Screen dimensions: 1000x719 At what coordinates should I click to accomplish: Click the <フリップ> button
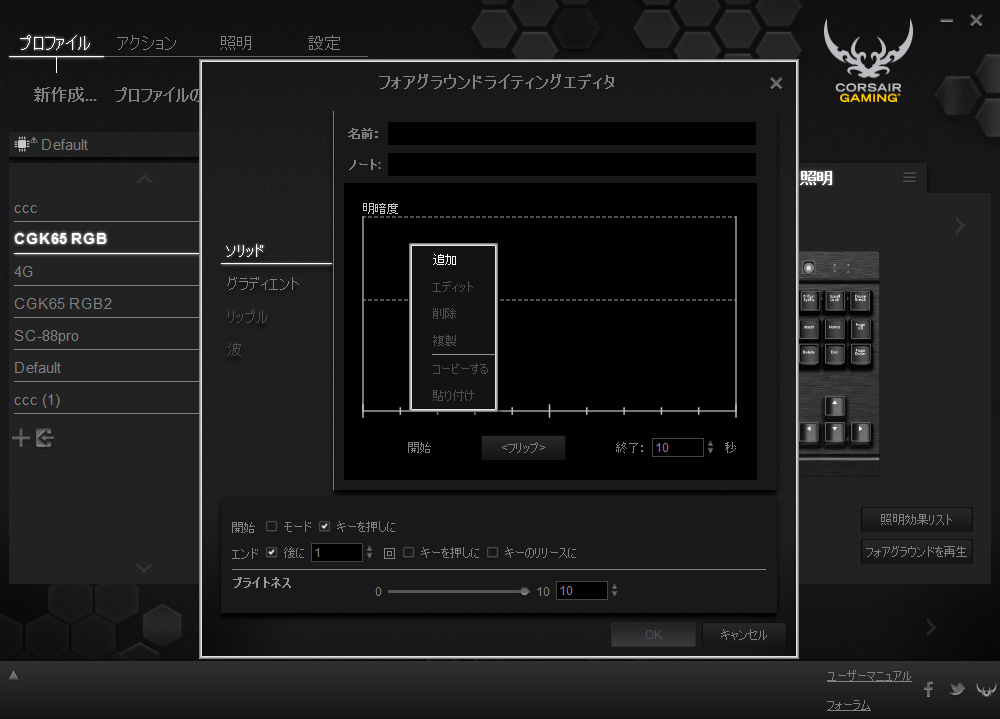click(x=523, y=447)
